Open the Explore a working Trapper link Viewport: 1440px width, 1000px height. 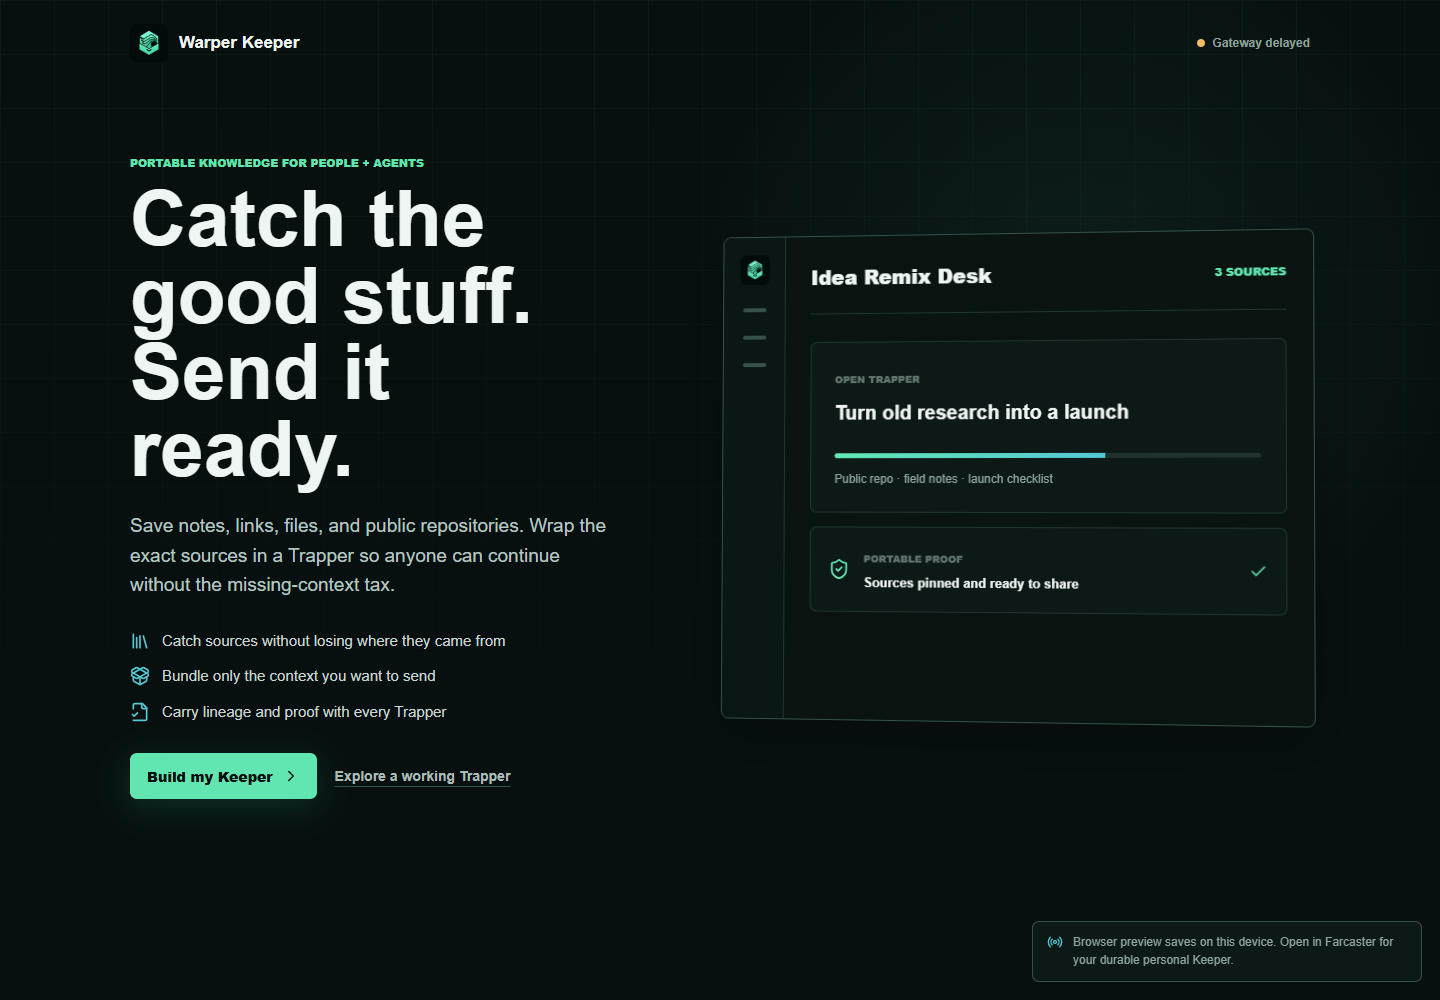coord(422,776)
